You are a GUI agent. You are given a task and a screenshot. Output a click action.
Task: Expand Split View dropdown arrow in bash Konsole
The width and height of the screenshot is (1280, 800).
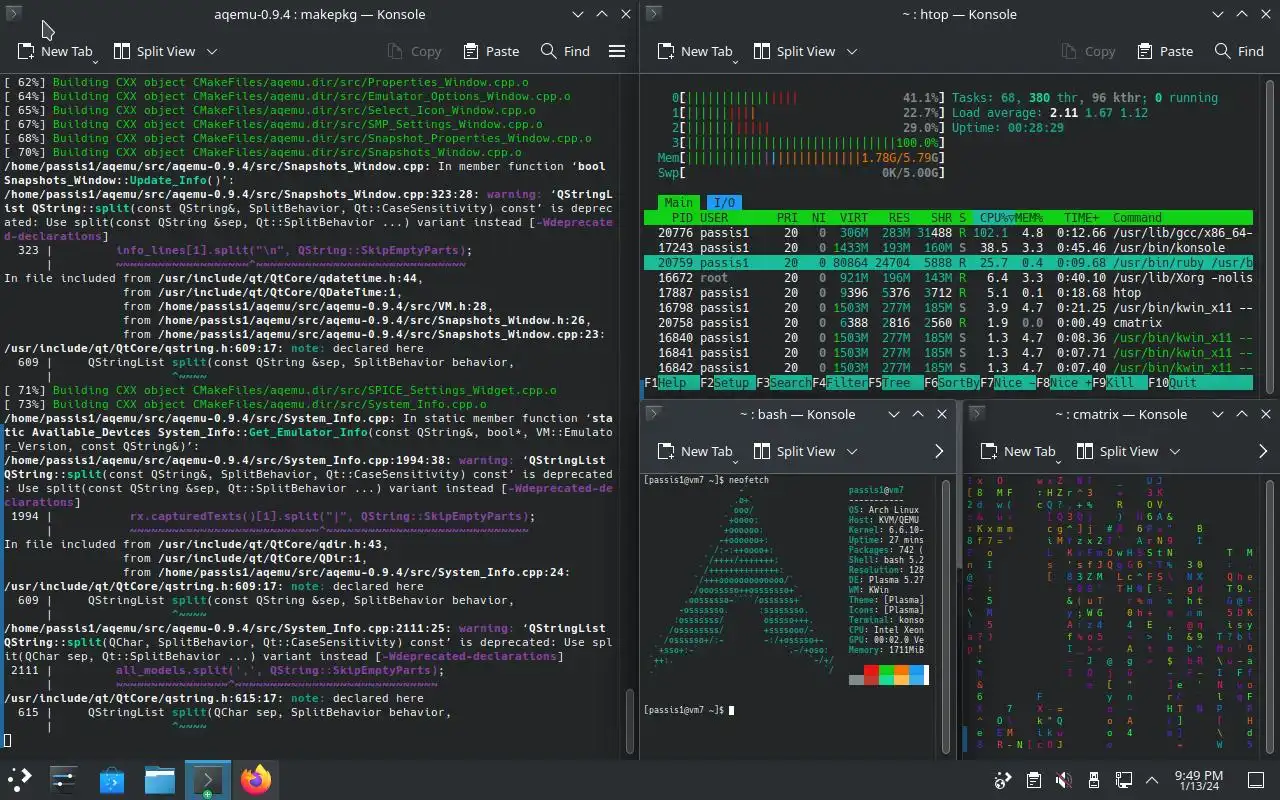(852, 451)
